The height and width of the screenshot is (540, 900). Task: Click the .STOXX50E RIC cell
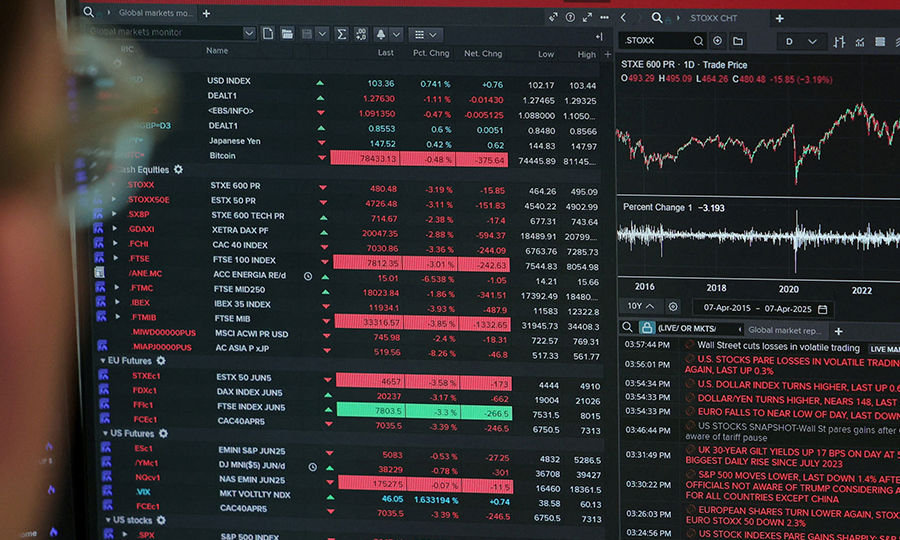pos(149,199)
